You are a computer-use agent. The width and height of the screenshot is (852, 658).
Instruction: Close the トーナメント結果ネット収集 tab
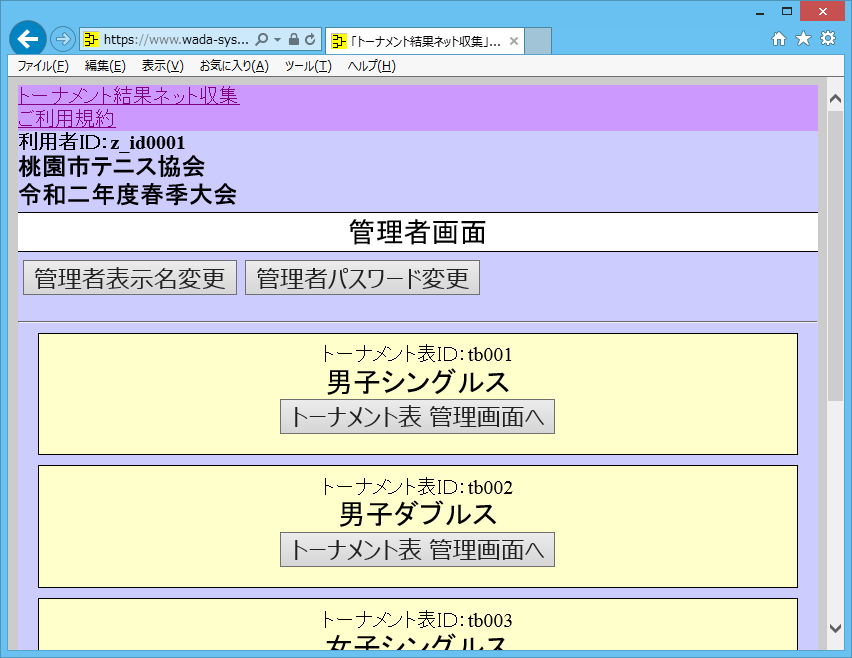[514, 41]
